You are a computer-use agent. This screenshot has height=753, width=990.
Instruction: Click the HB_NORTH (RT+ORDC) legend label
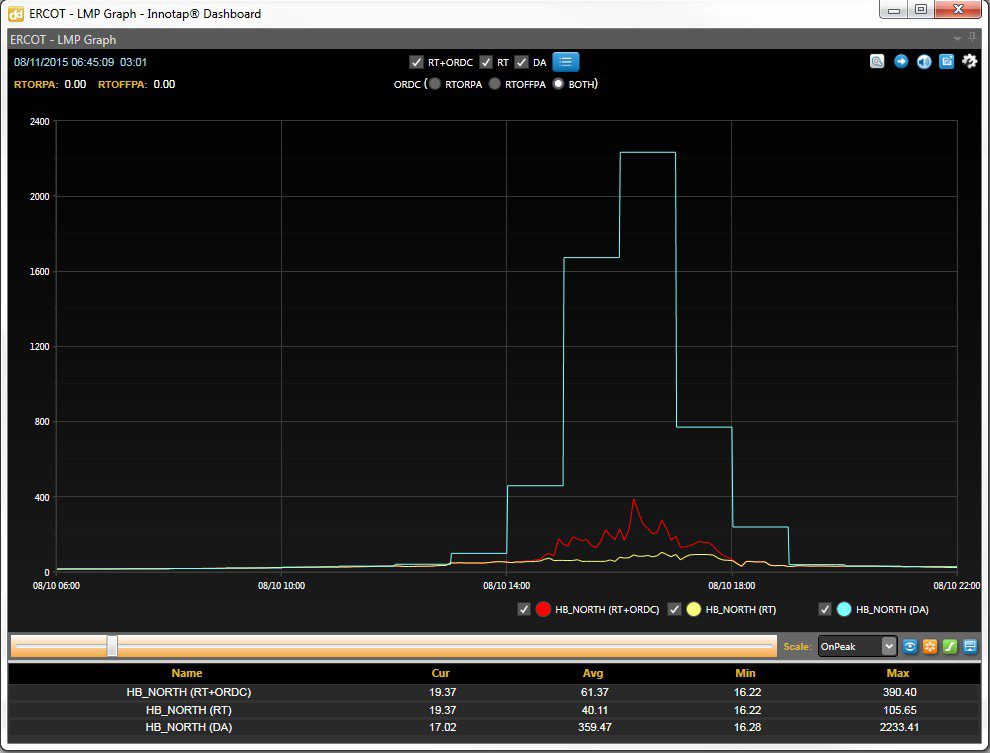[x=607, y=609]
